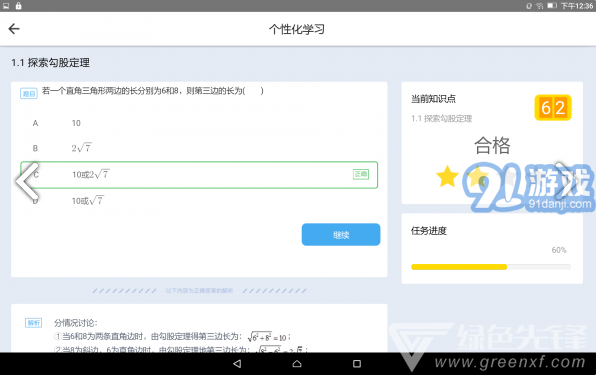The image size is (596, 376).
Task: Click the 解析 tag icon
Action: point(33,323)
